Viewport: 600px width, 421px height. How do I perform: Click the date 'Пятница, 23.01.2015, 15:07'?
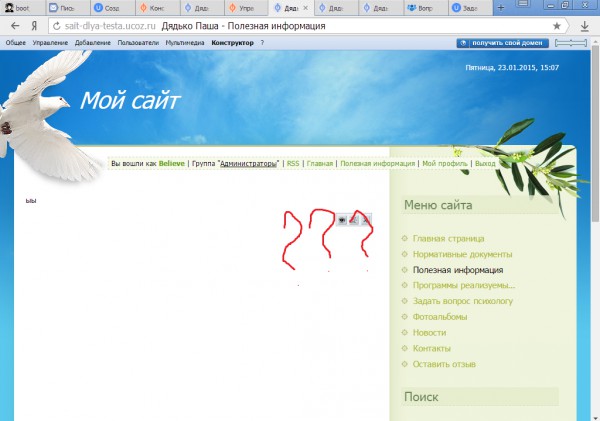pyautogui.click(x=512, y=68)
